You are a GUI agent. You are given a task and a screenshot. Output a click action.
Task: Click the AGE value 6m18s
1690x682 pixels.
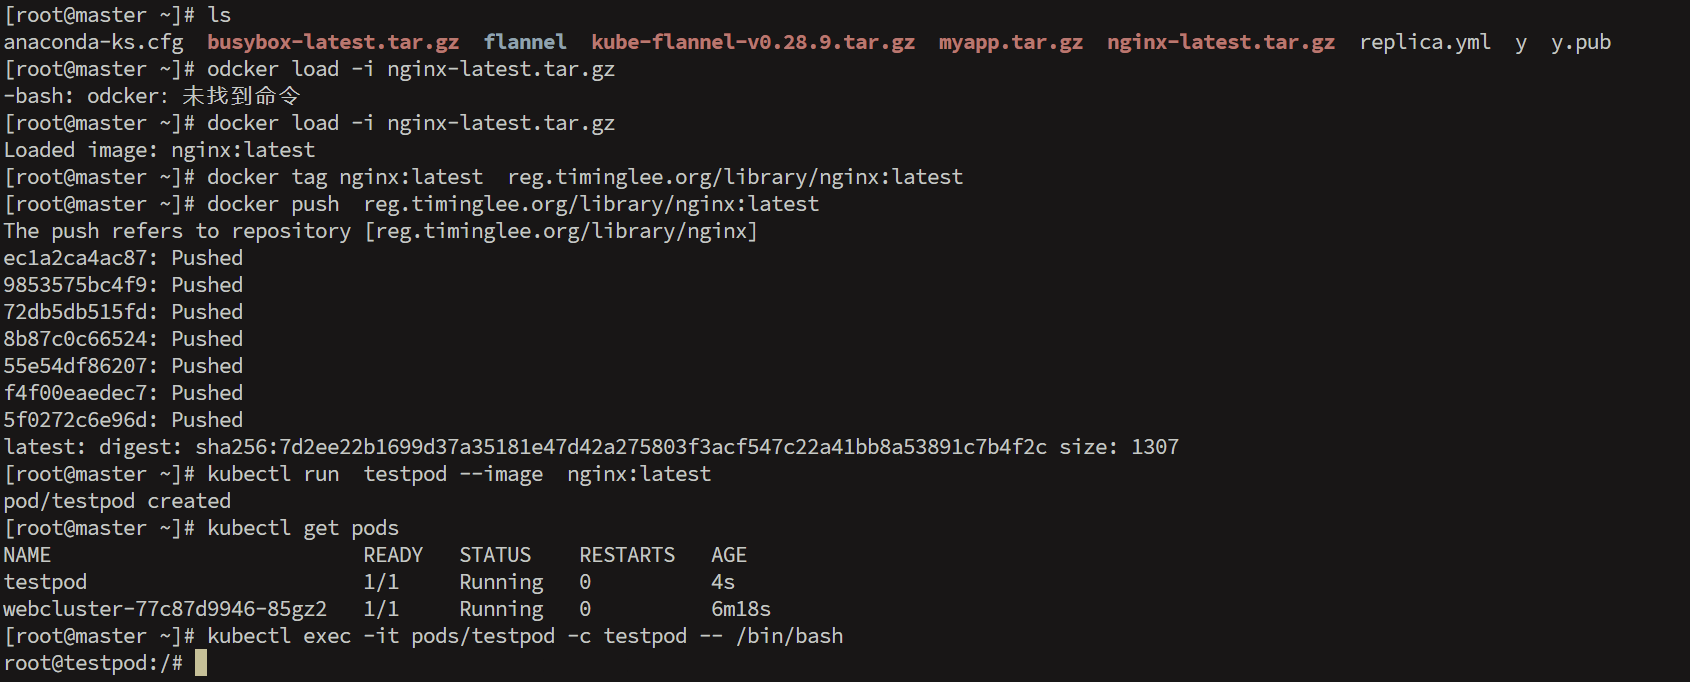tap(741, 609)
